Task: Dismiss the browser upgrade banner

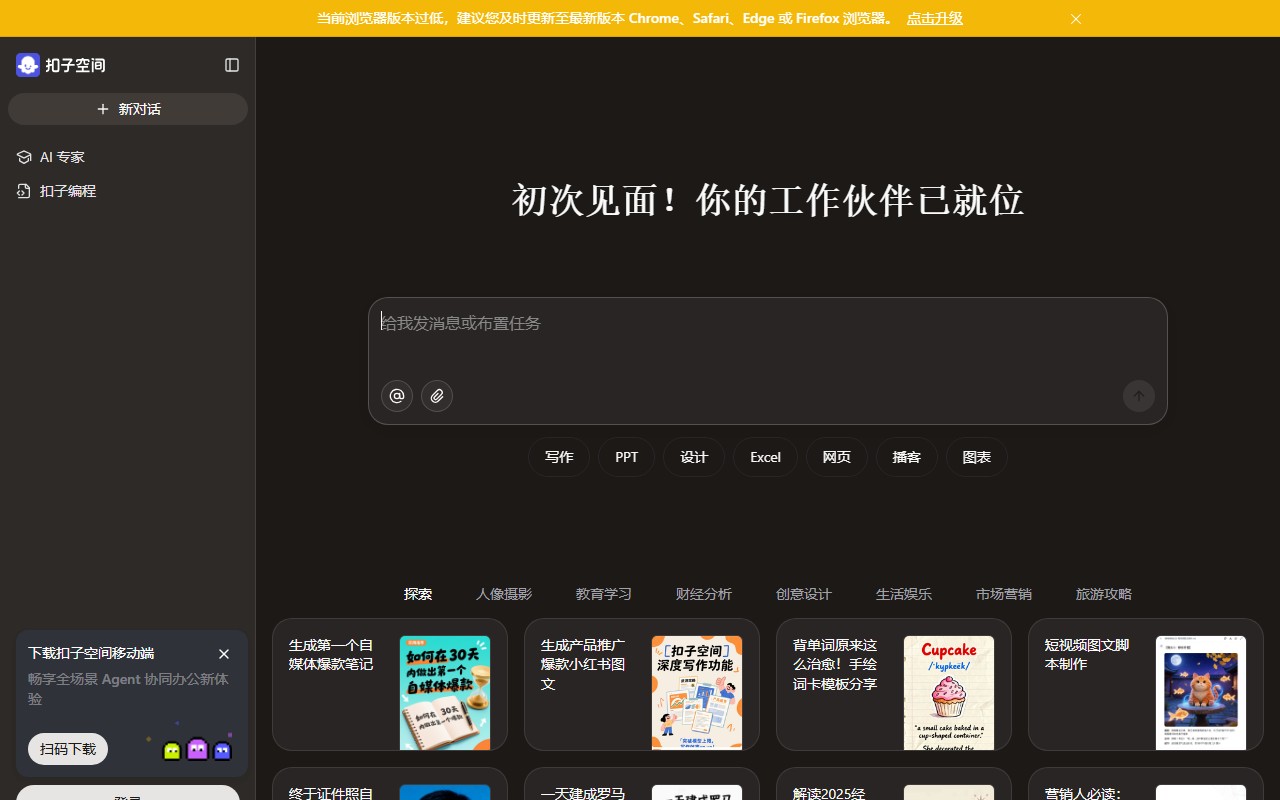Action: pos(1076,19)
